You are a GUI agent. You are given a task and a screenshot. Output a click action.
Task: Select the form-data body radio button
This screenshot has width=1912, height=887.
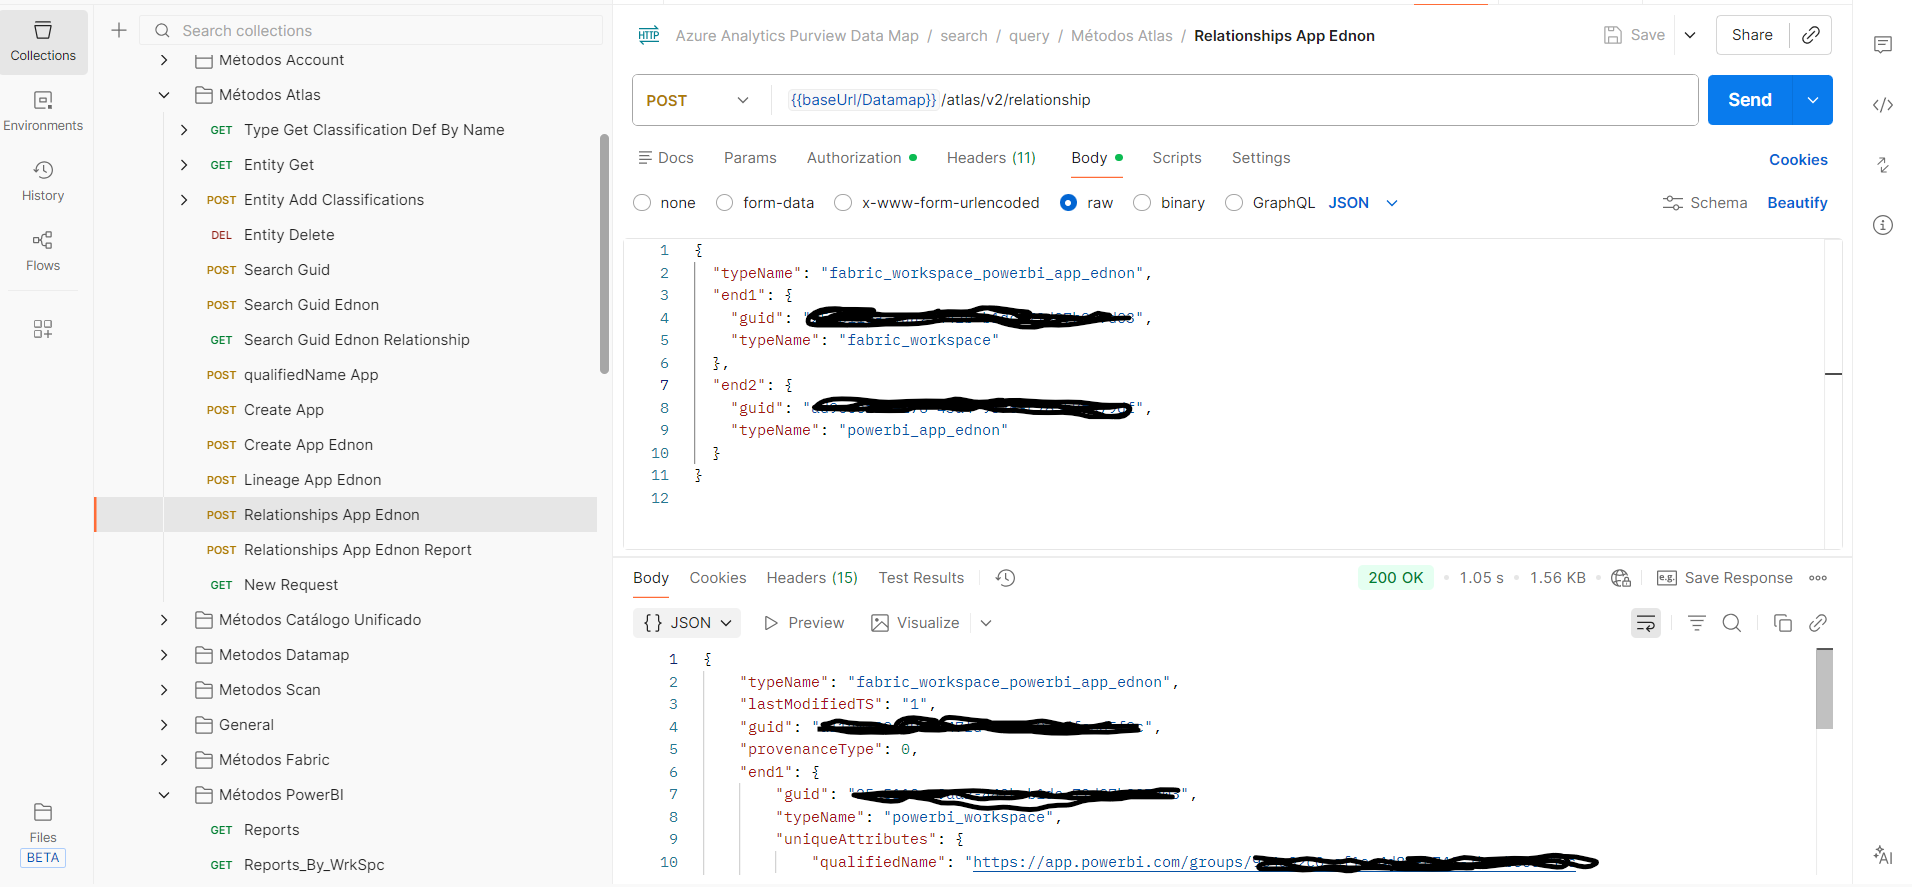pos(725,203)
